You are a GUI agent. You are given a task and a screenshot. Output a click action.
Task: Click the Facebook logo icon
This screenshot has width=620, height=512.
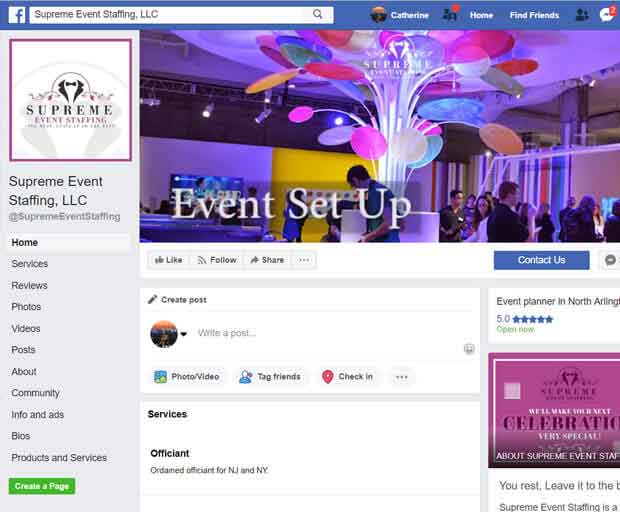(17, 15)
